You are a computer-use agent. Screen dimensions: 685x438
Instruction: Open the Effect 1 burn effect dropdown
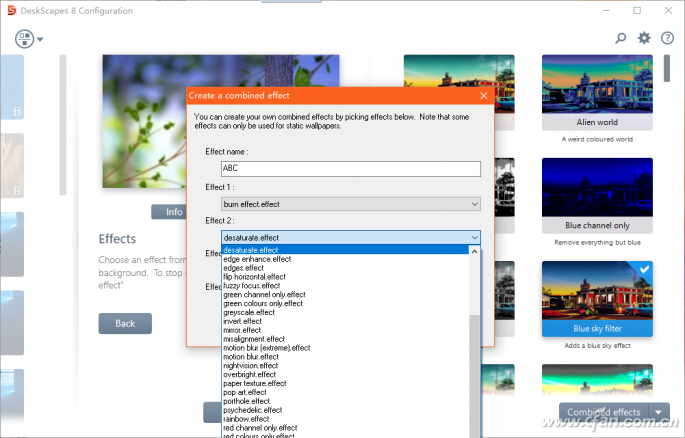click(x=351, y=204)
